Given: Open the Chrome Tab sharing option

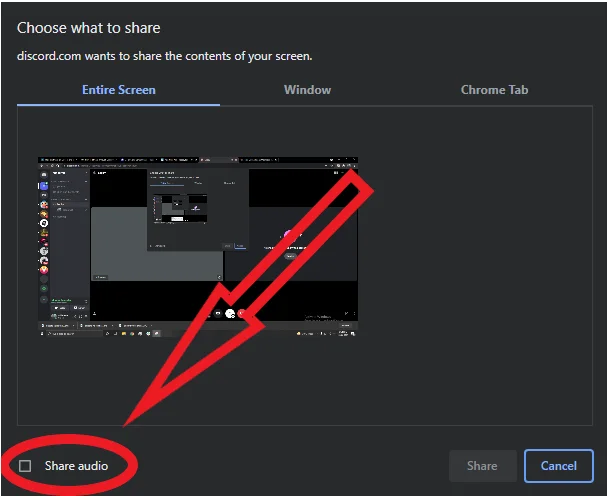Looking at the screenshot, I should (494, 90).
